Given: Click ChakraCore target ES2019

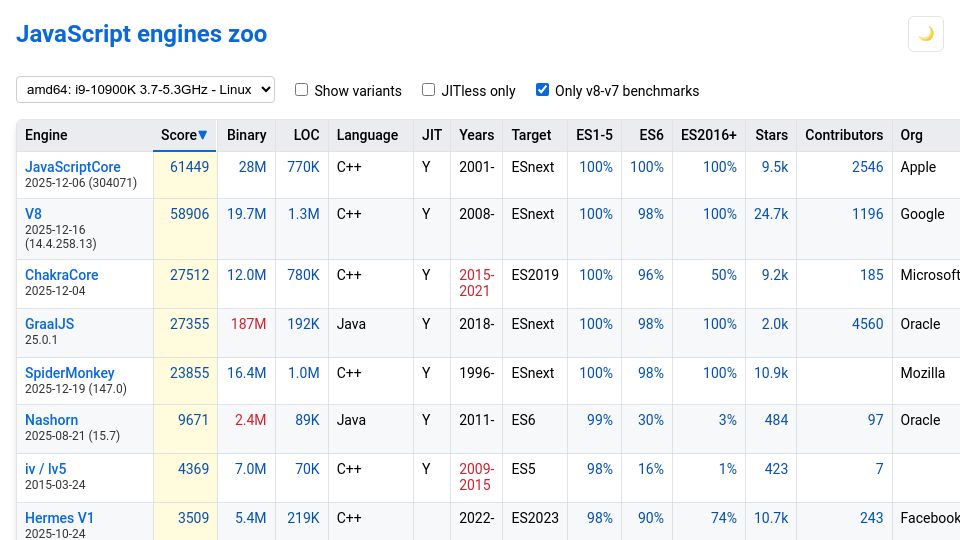Looking at the screenshot, I should [535, 276].
